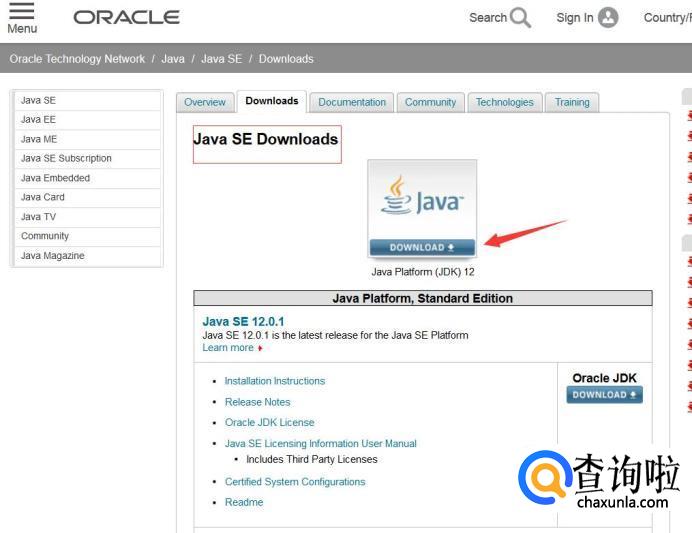Open the Readme link
This screenshot has height=533, width=692.
click(x=244, y=502)
